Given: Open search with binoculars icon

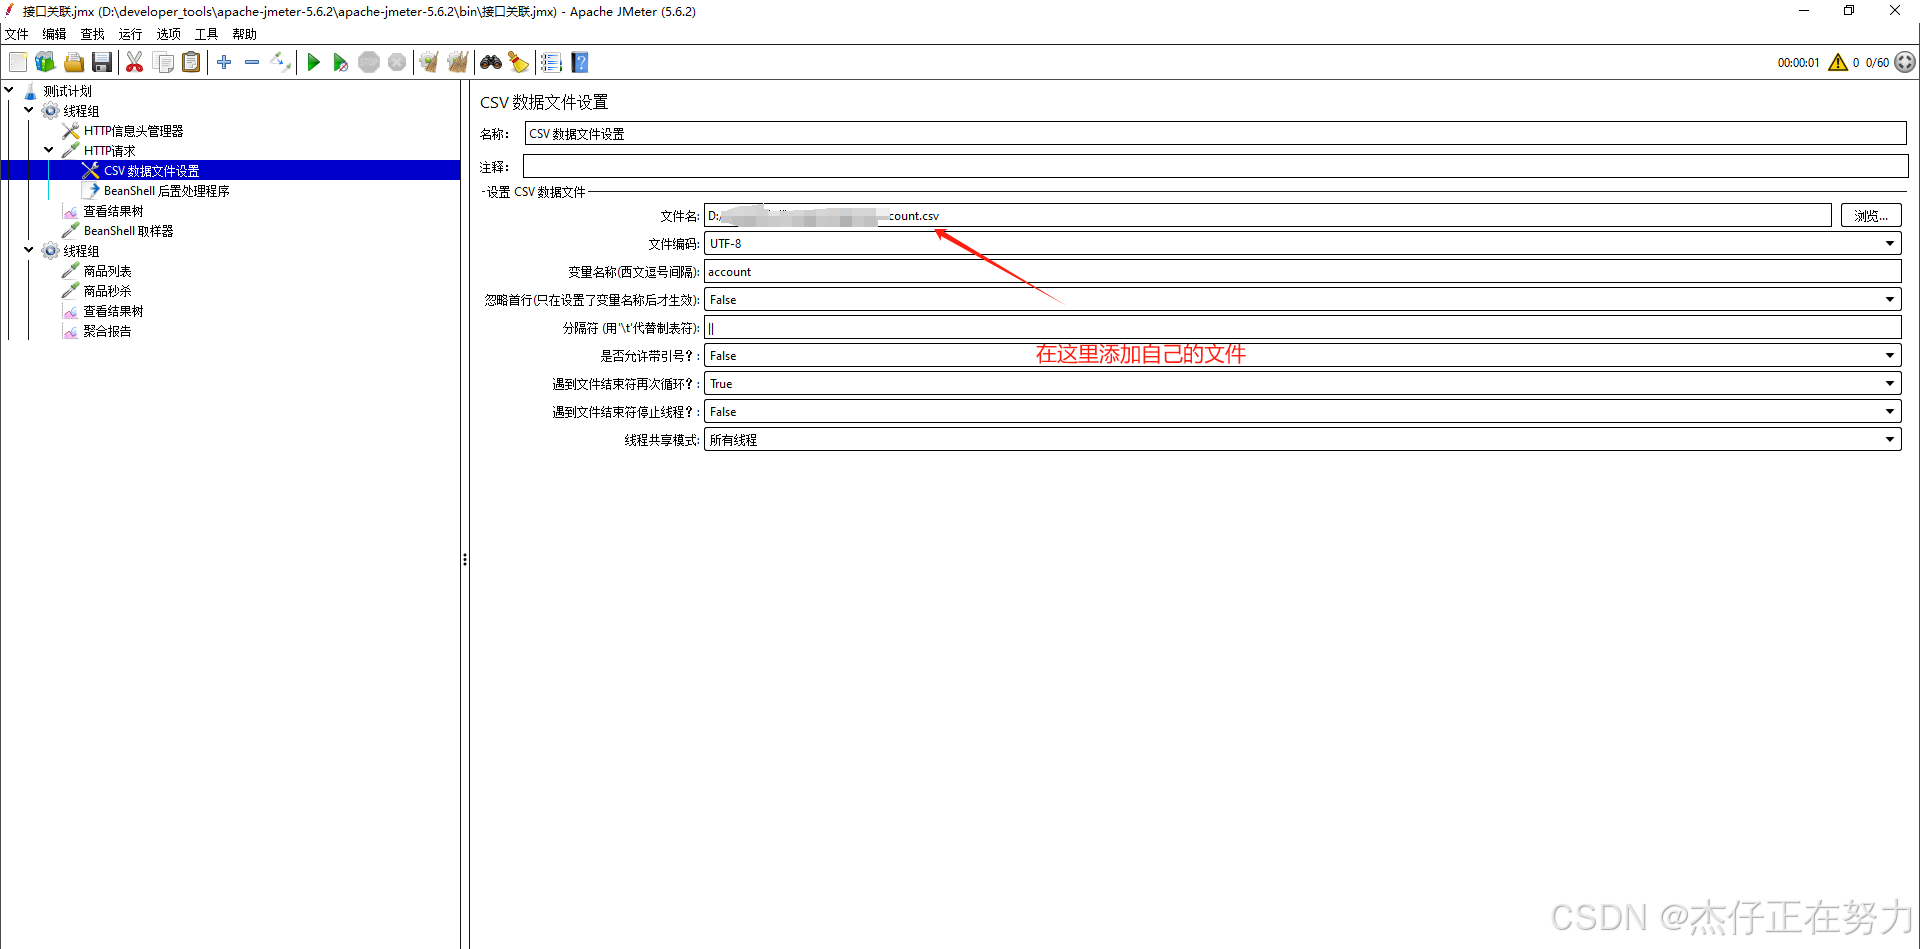Looking at the screenshot, I should click(491, 63).
